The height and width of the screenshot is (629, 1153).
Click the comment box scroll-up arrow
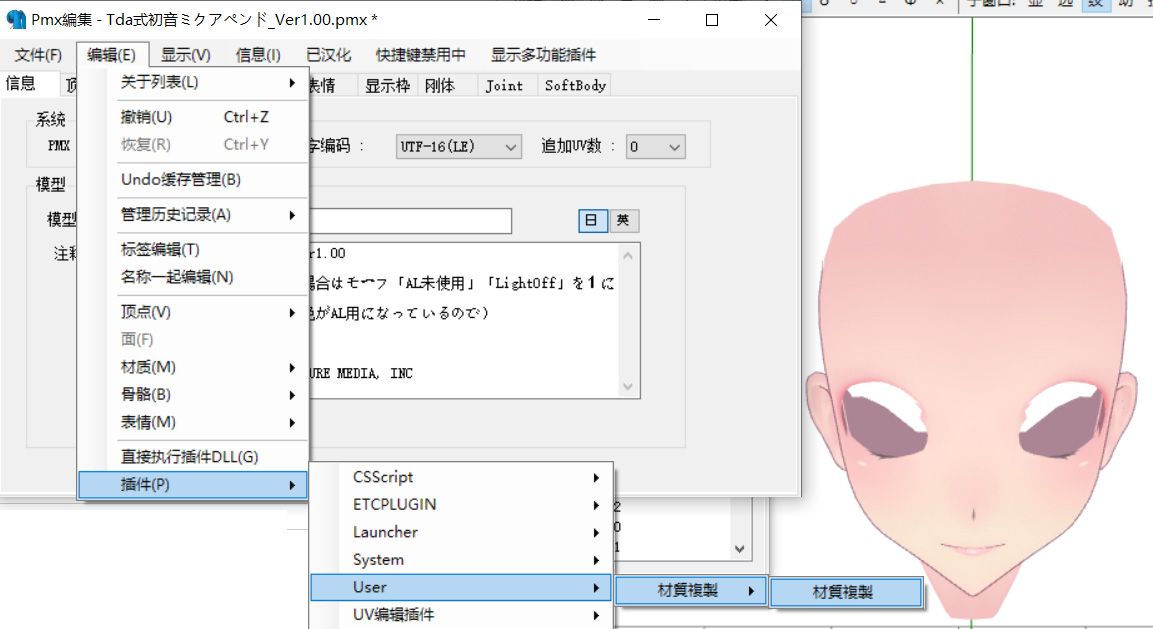click(628, 256)
